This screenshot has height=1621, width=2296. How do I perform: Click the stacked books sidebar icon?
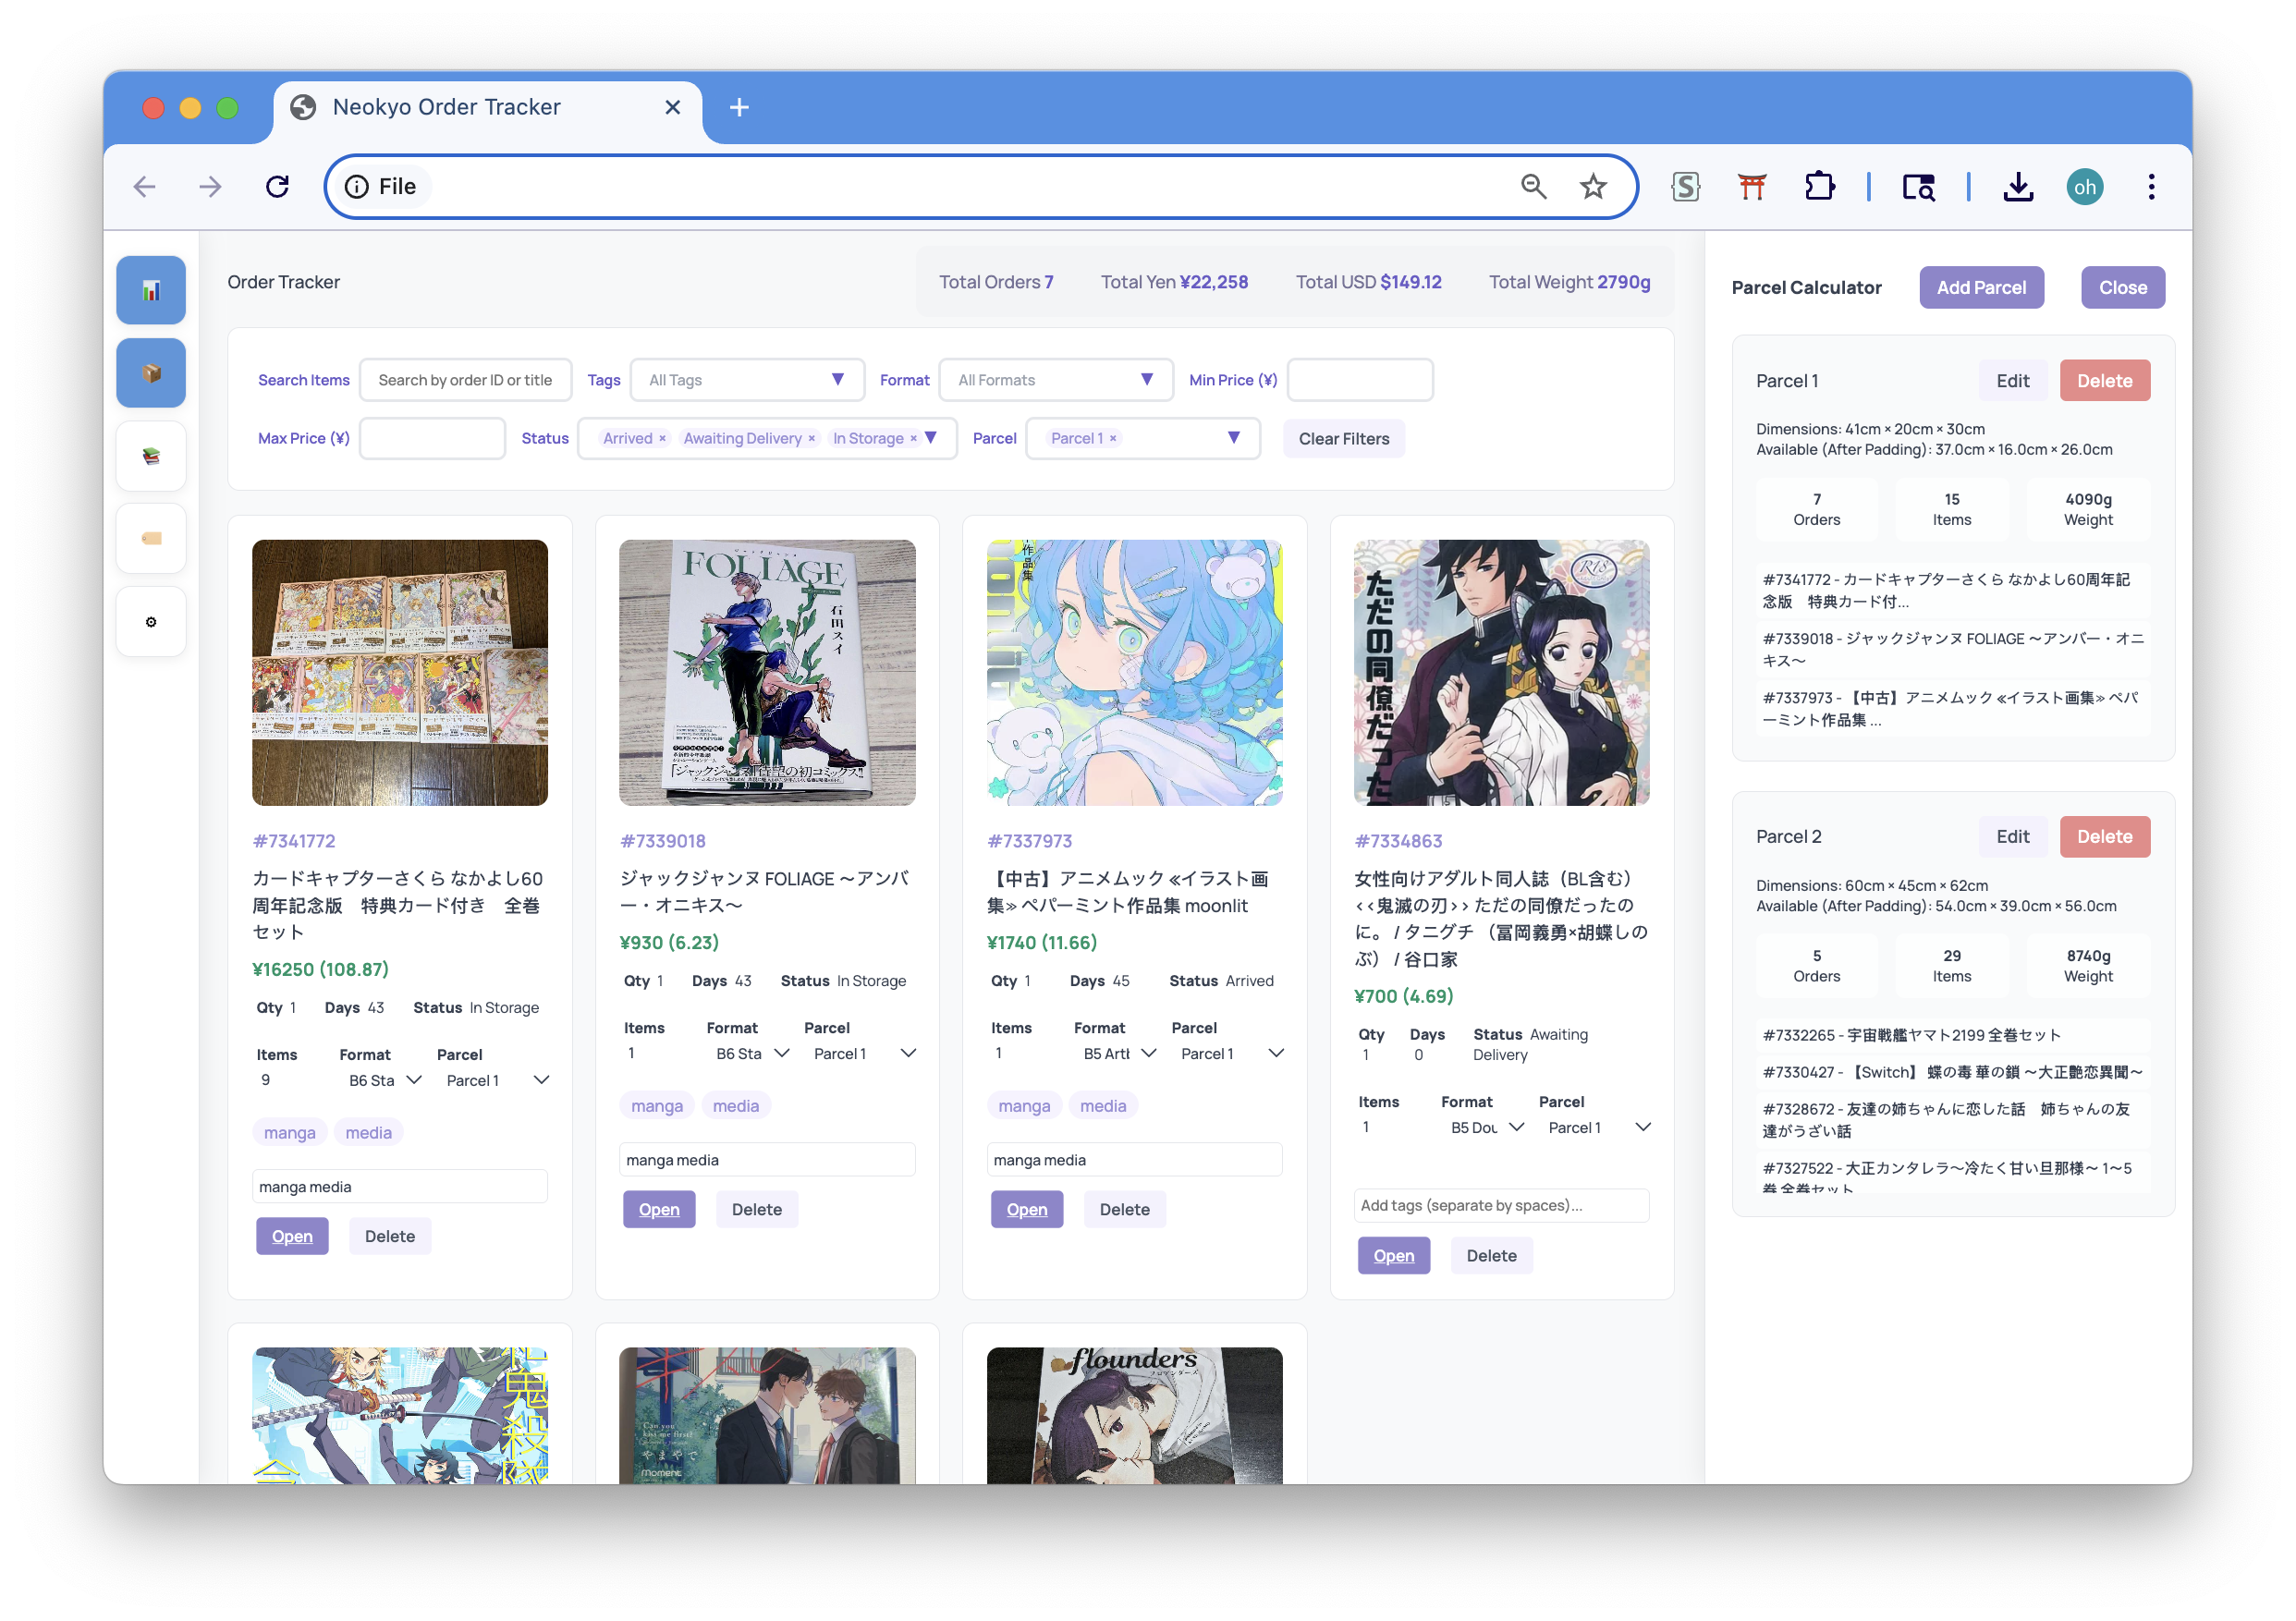151,456
